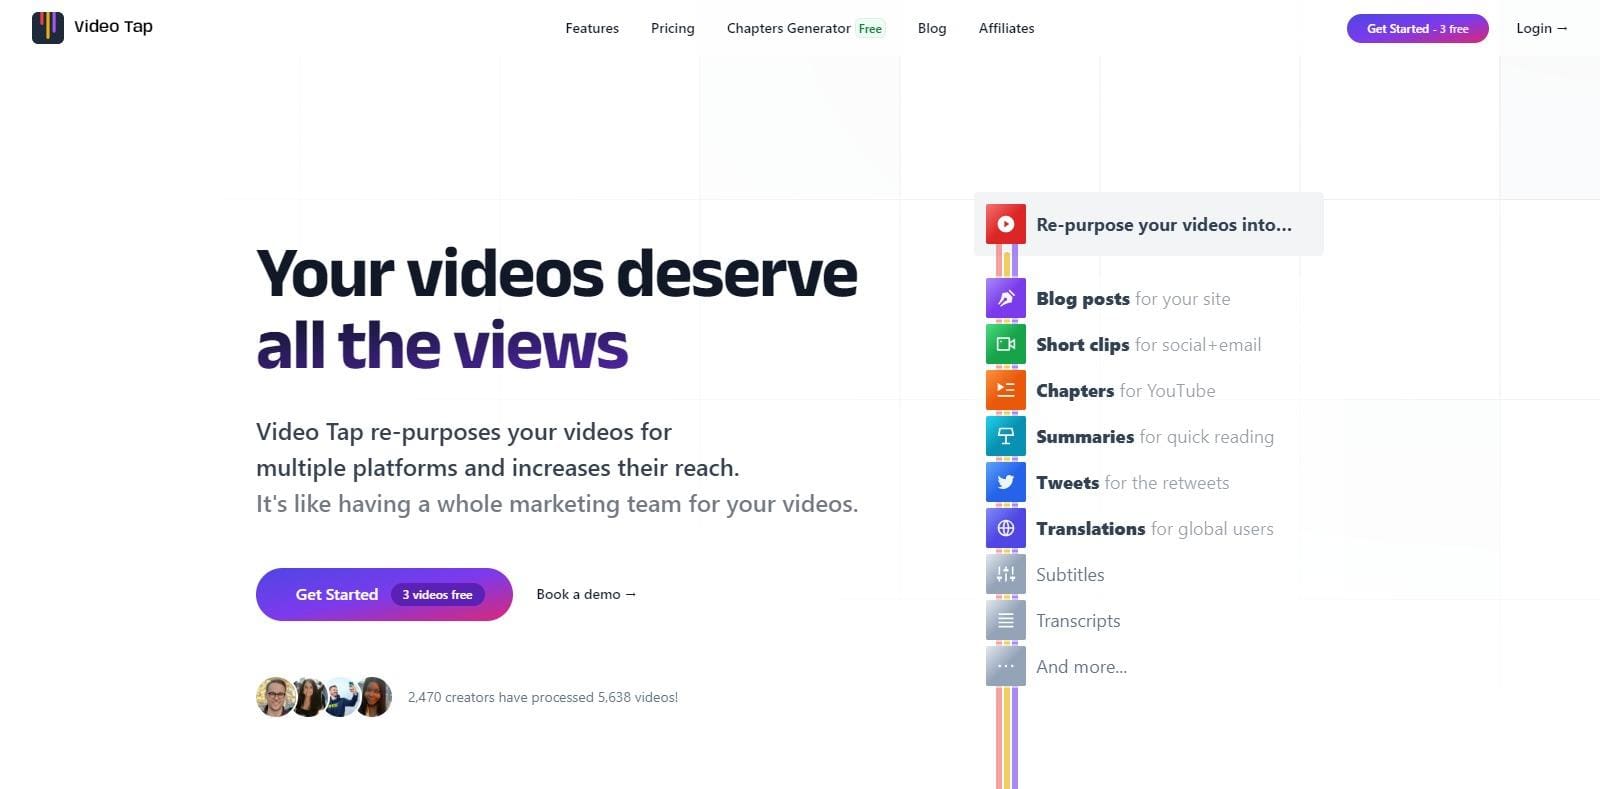
Task: Click the gray lines Transcripts icon
Action: 1006,620
